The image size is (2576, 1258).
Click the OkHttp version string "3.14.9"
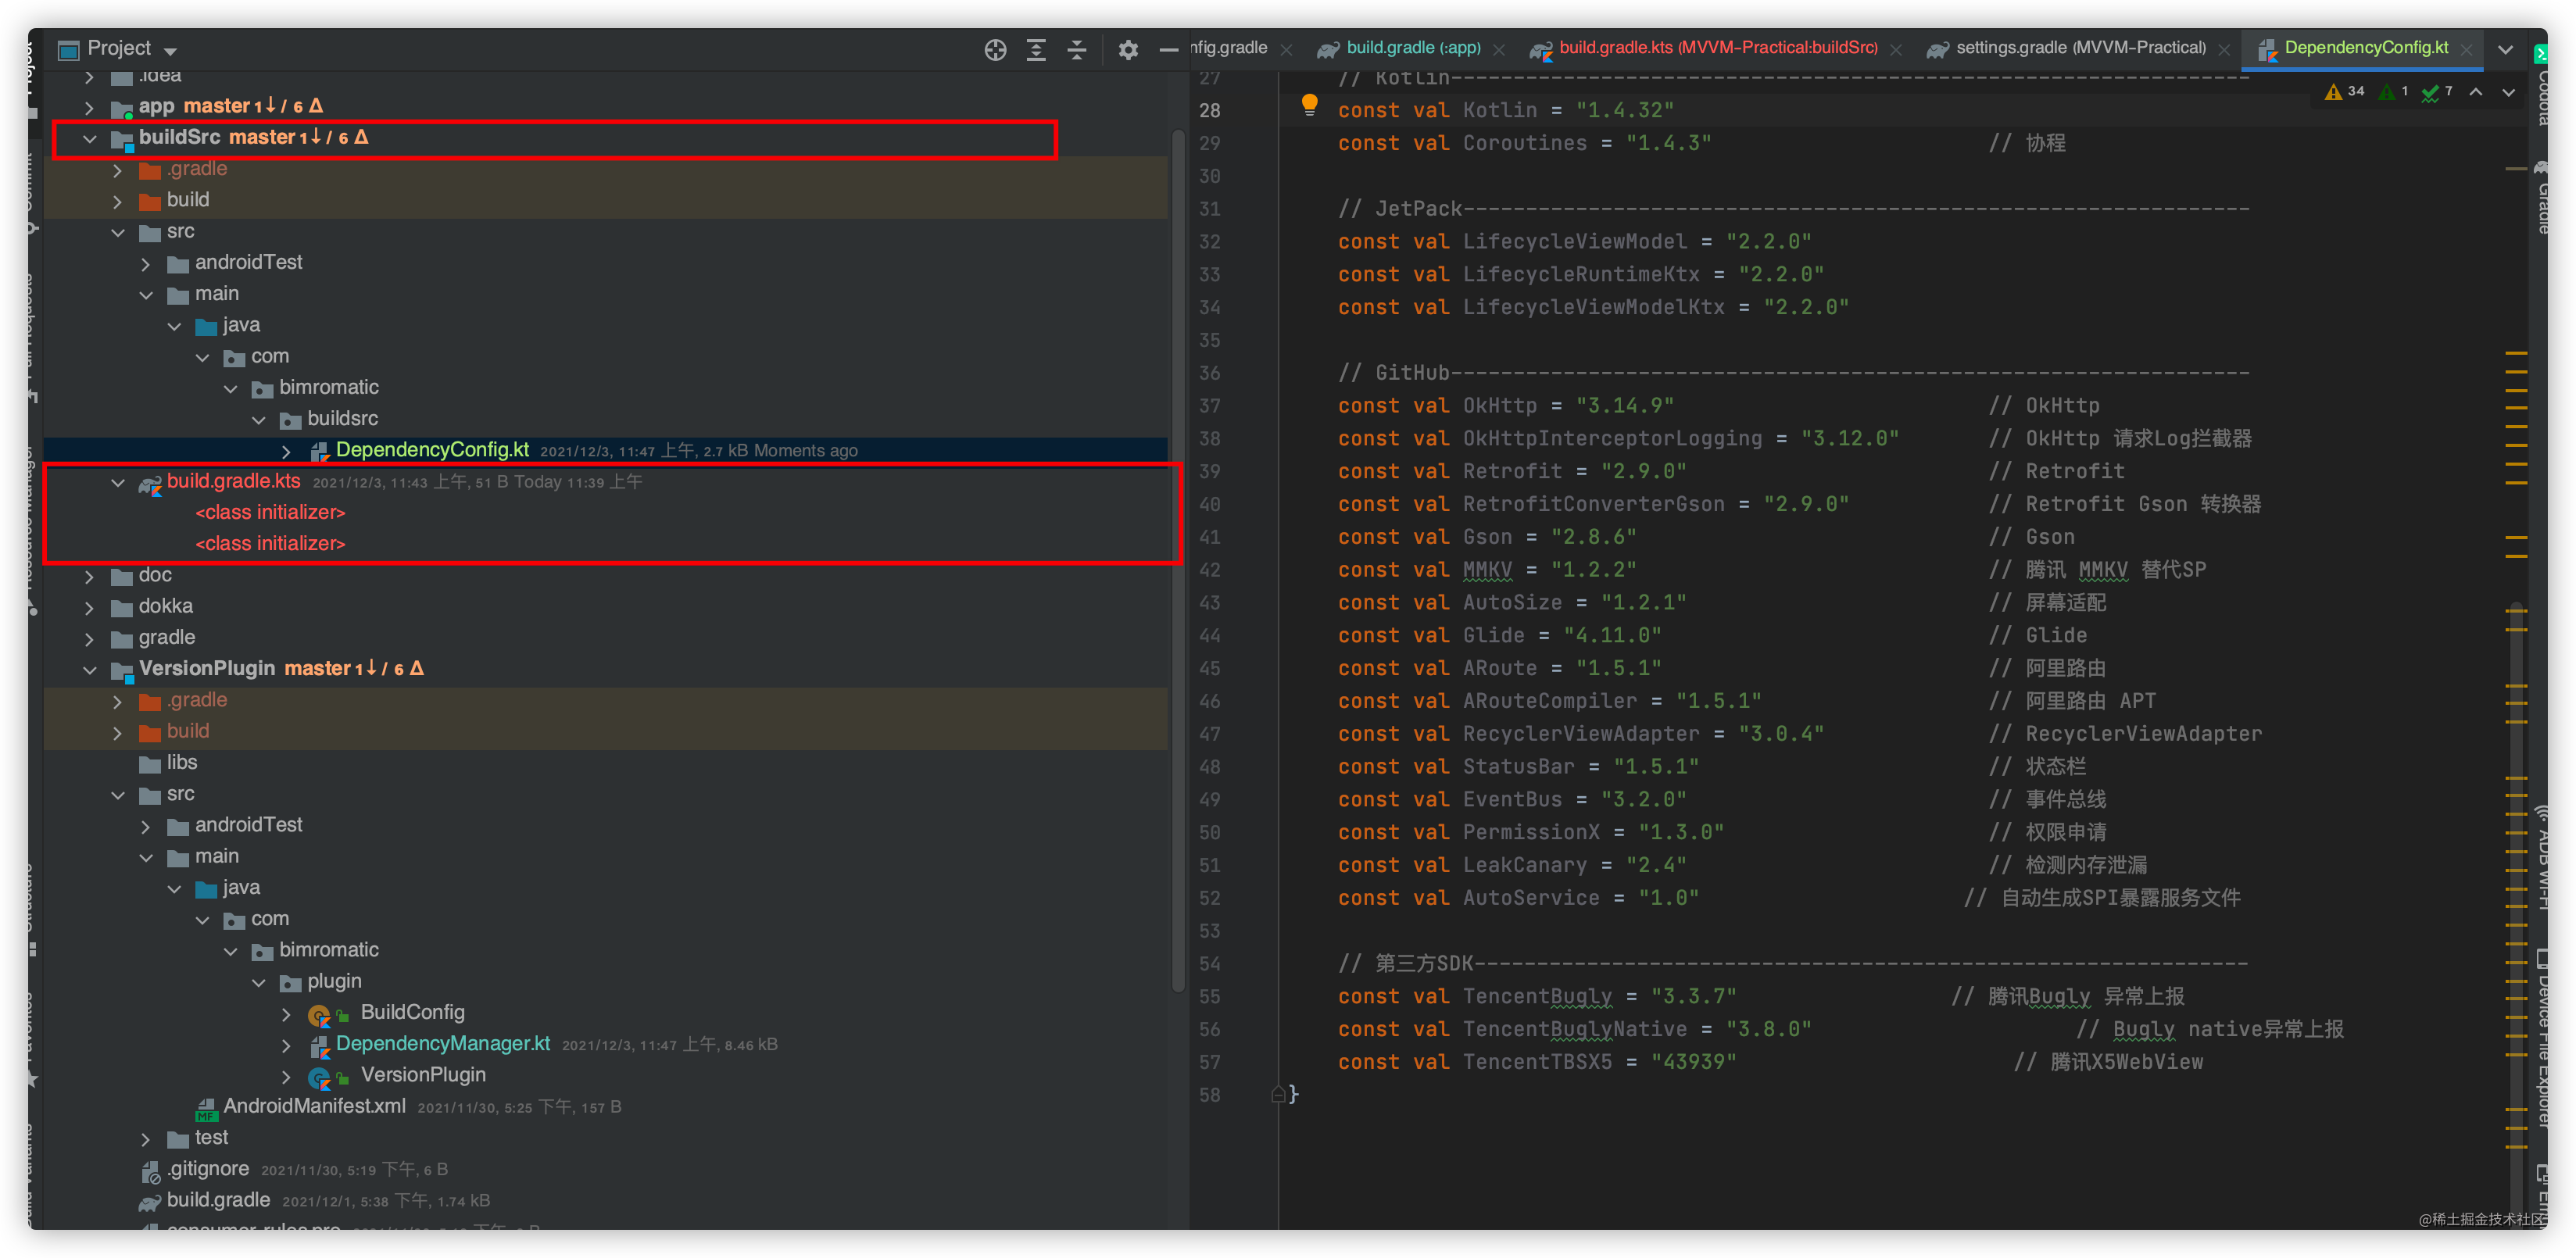pyautogui.click(x=1625, y=406)
